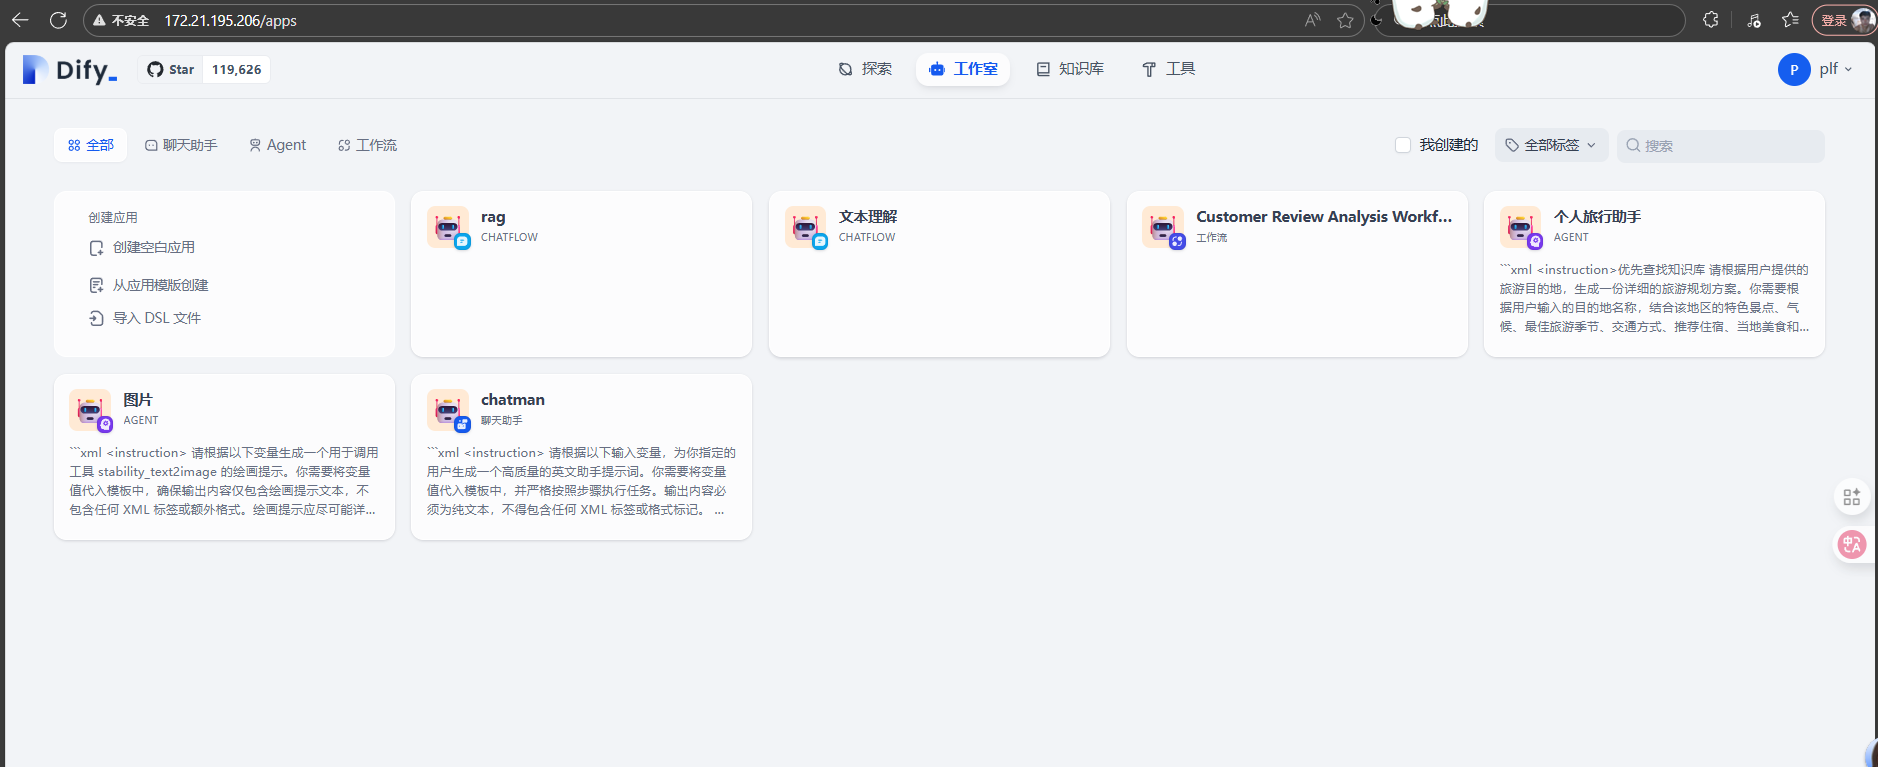The image size is (1878, 767).
Task: Open the 知识库 knowledge tab
Action: tap(1070, 69)
